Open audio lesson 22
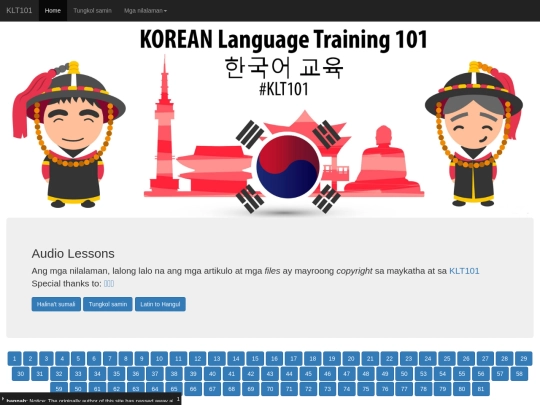This screenshot has width=540, height=405. pyautogui.click(x=390, y=359)
